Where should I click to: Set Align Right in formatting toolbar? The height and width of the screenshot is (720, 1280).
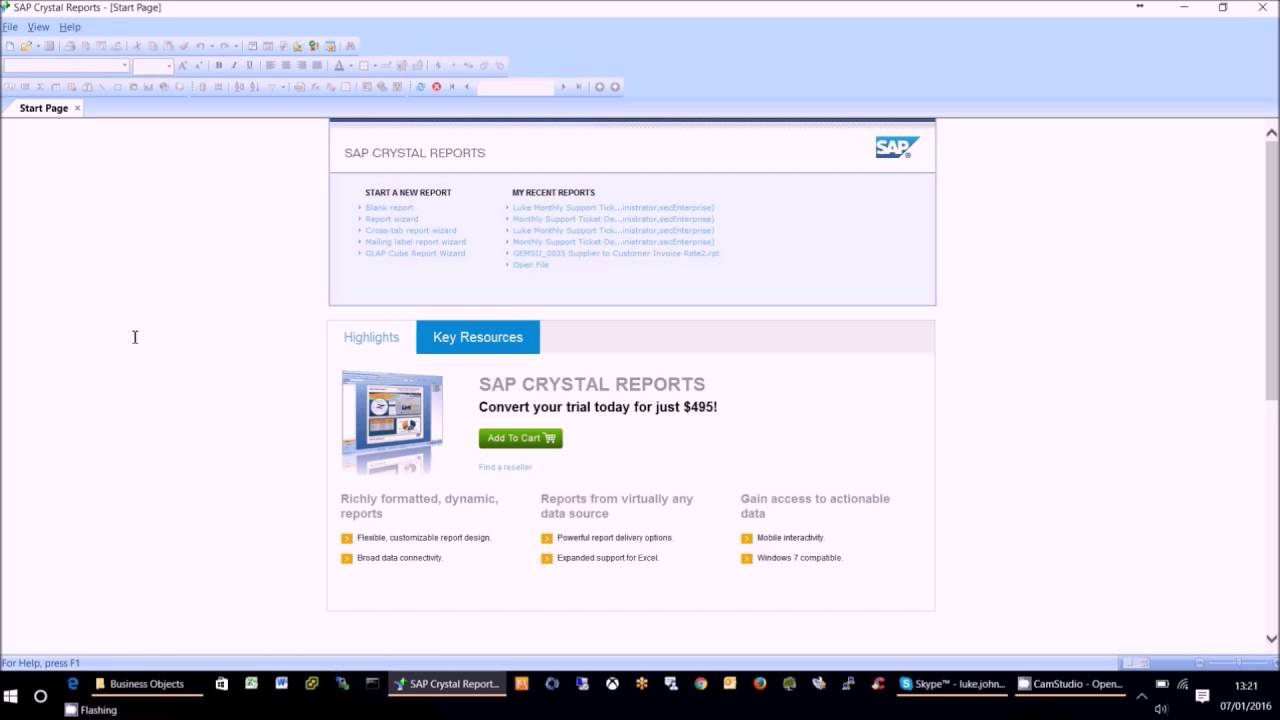click(301, 65)
